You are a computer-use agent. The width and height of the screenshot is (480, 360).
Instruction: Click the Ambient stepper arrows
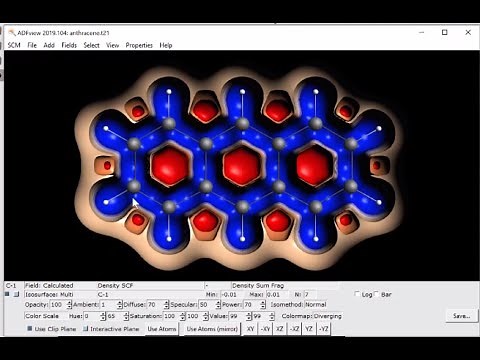(119, 304)
